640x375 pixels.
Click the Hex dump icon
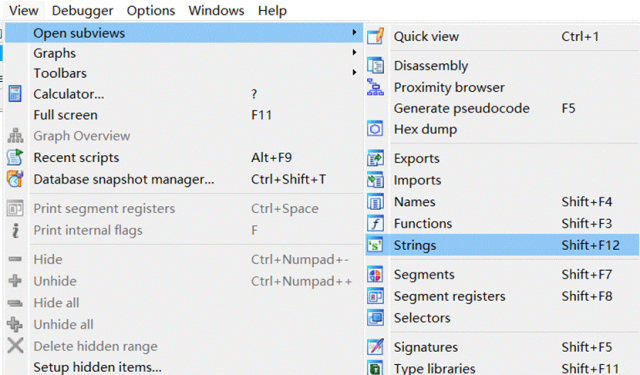(x=376, y=129)
